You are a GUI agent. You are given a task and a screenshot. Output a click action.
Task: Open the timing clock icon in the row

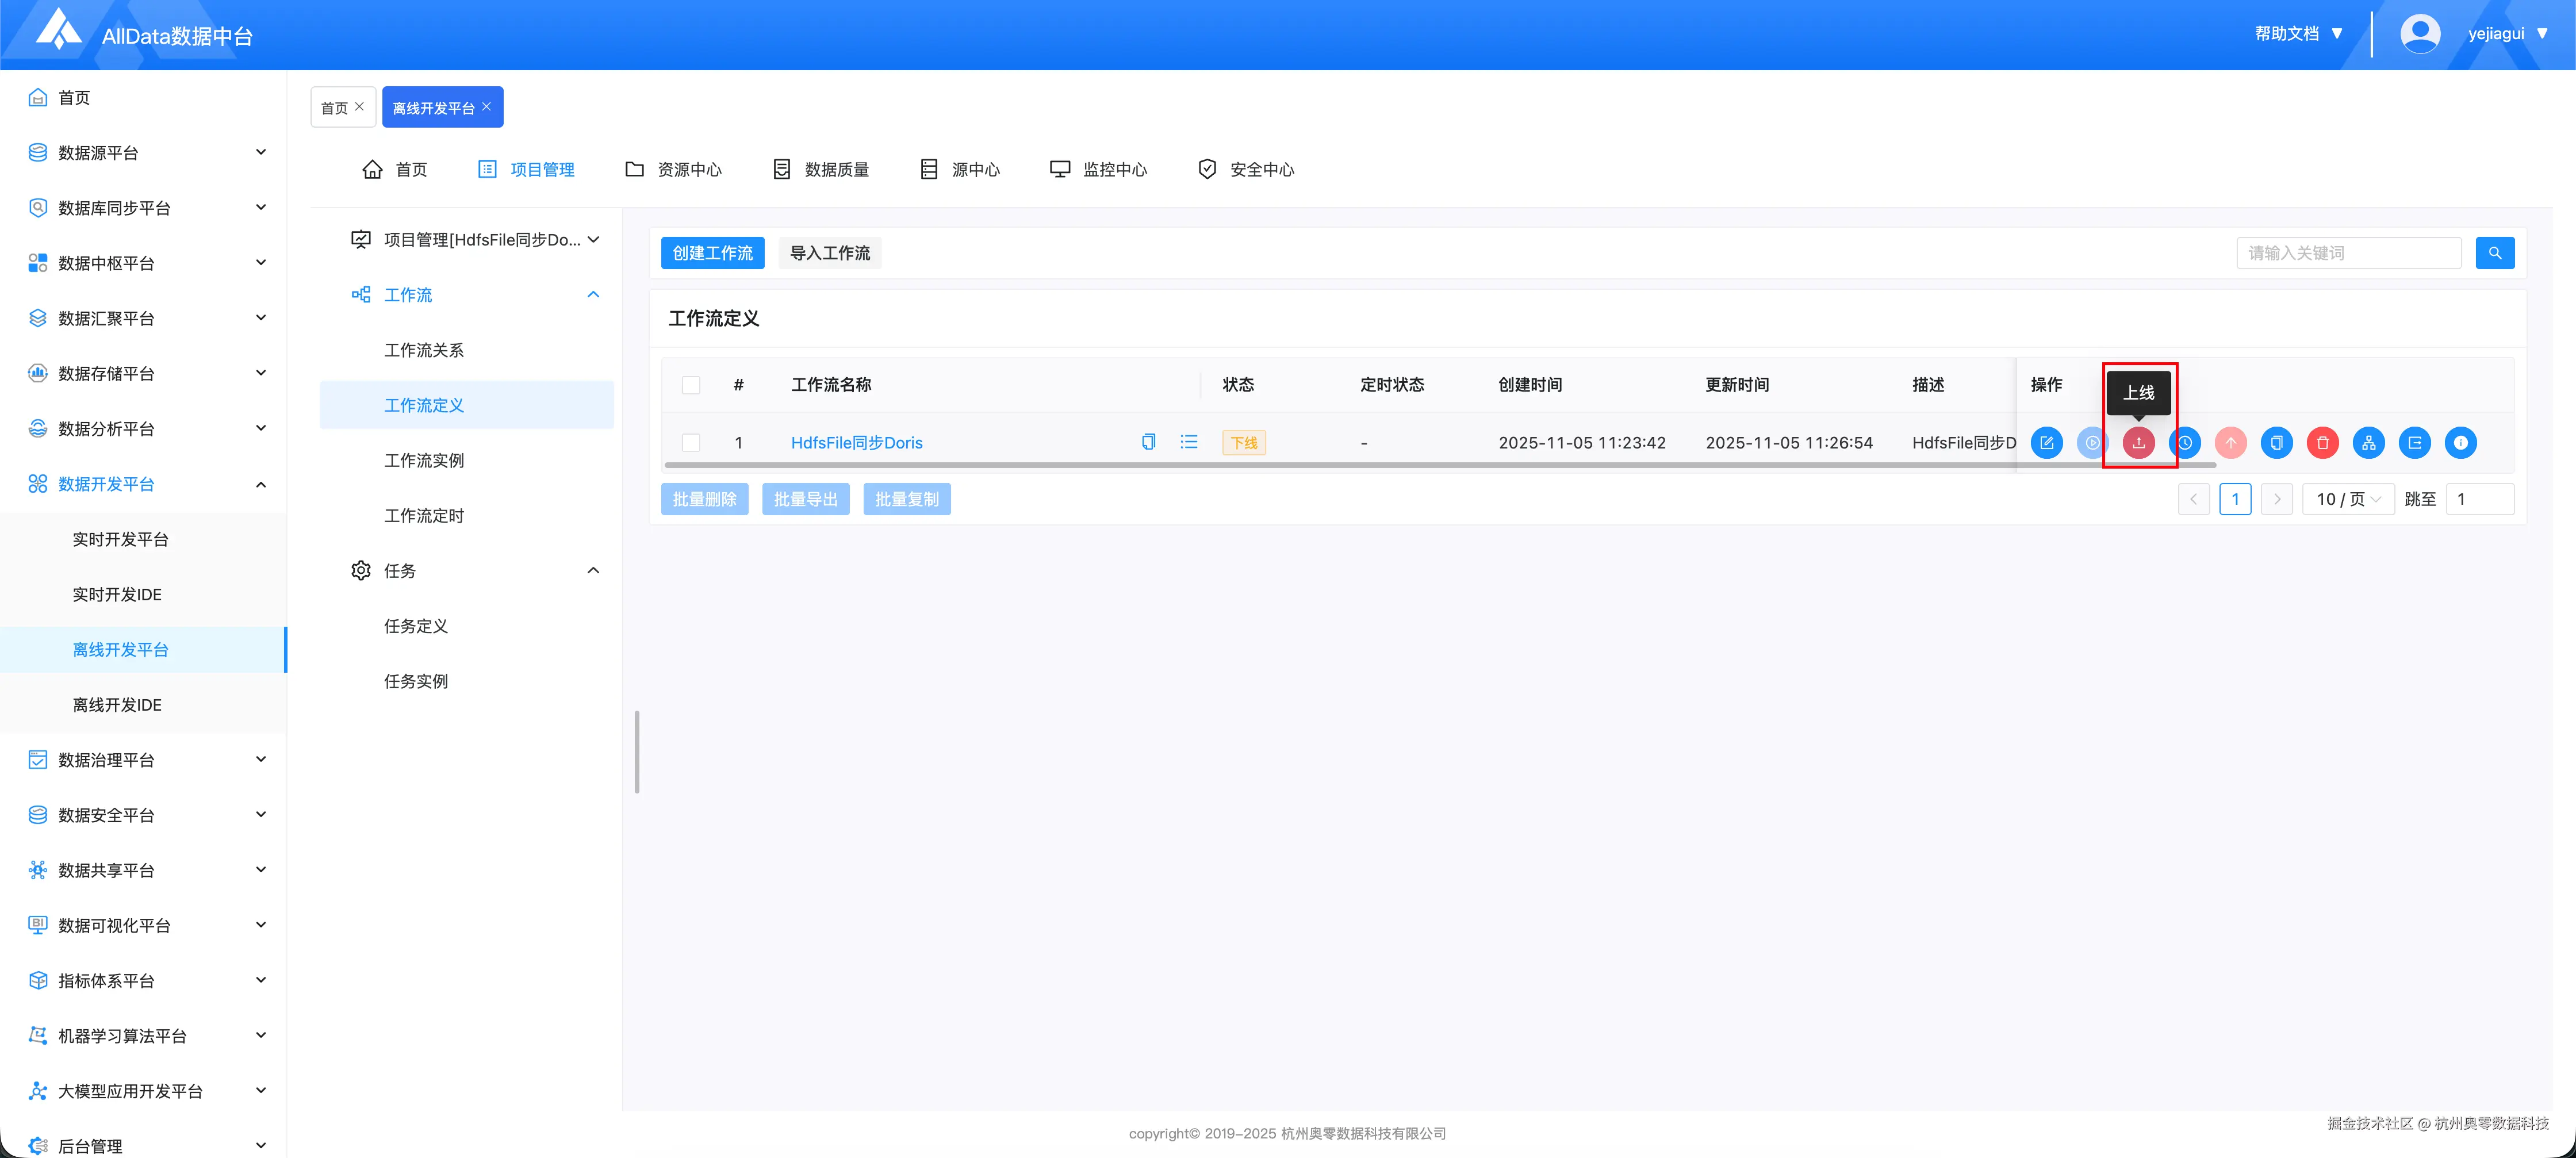click(2185, 443)
